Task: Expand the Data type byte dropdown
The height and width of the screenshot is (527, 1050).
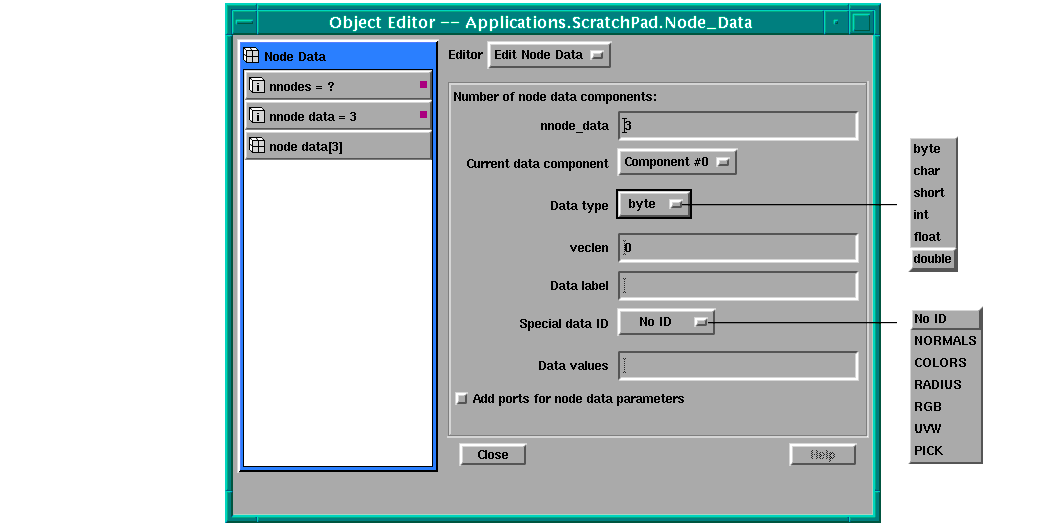Action: point(654,204)
